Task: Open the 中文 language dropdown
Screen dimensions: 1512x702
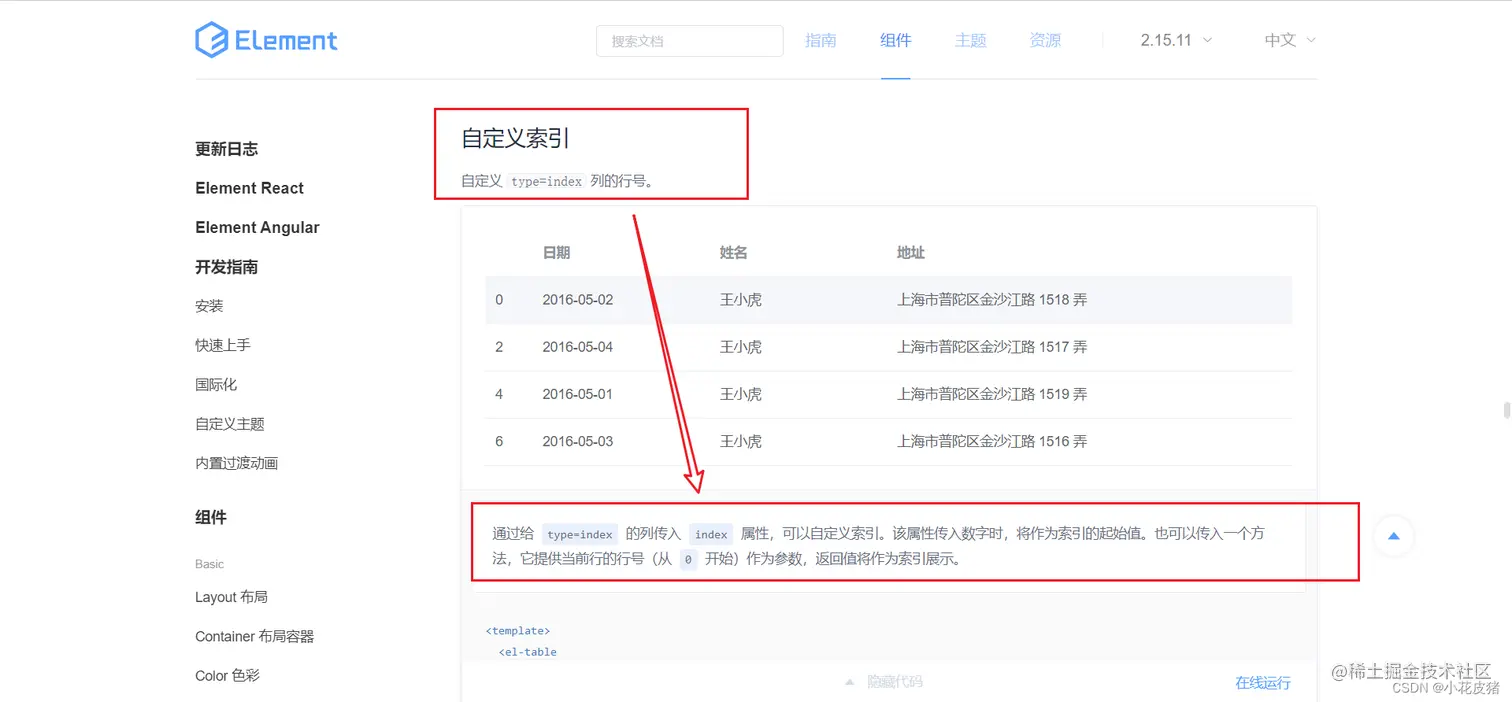Action: click(1290, 40)
